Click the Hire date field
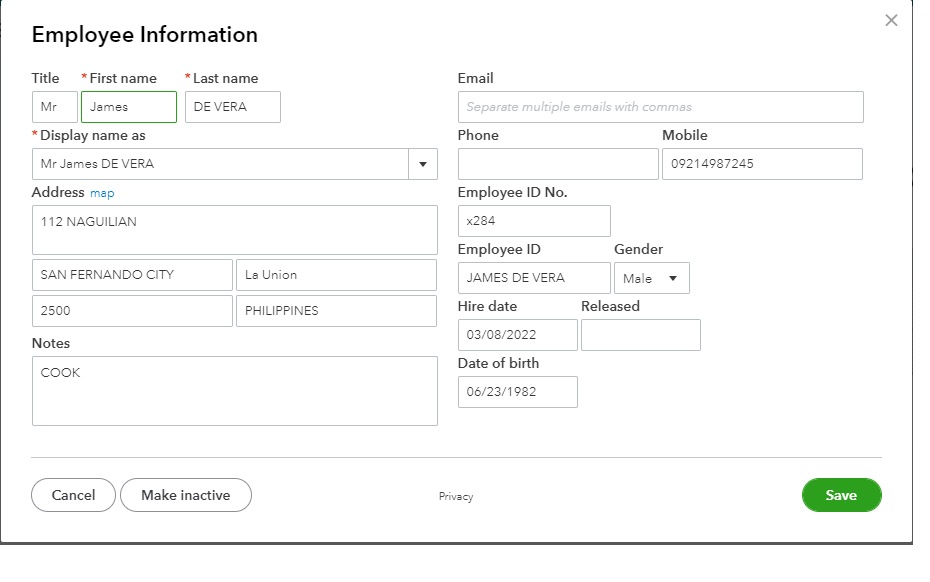The width and height of the screenshot is (930, 582). tap(517, 335)
